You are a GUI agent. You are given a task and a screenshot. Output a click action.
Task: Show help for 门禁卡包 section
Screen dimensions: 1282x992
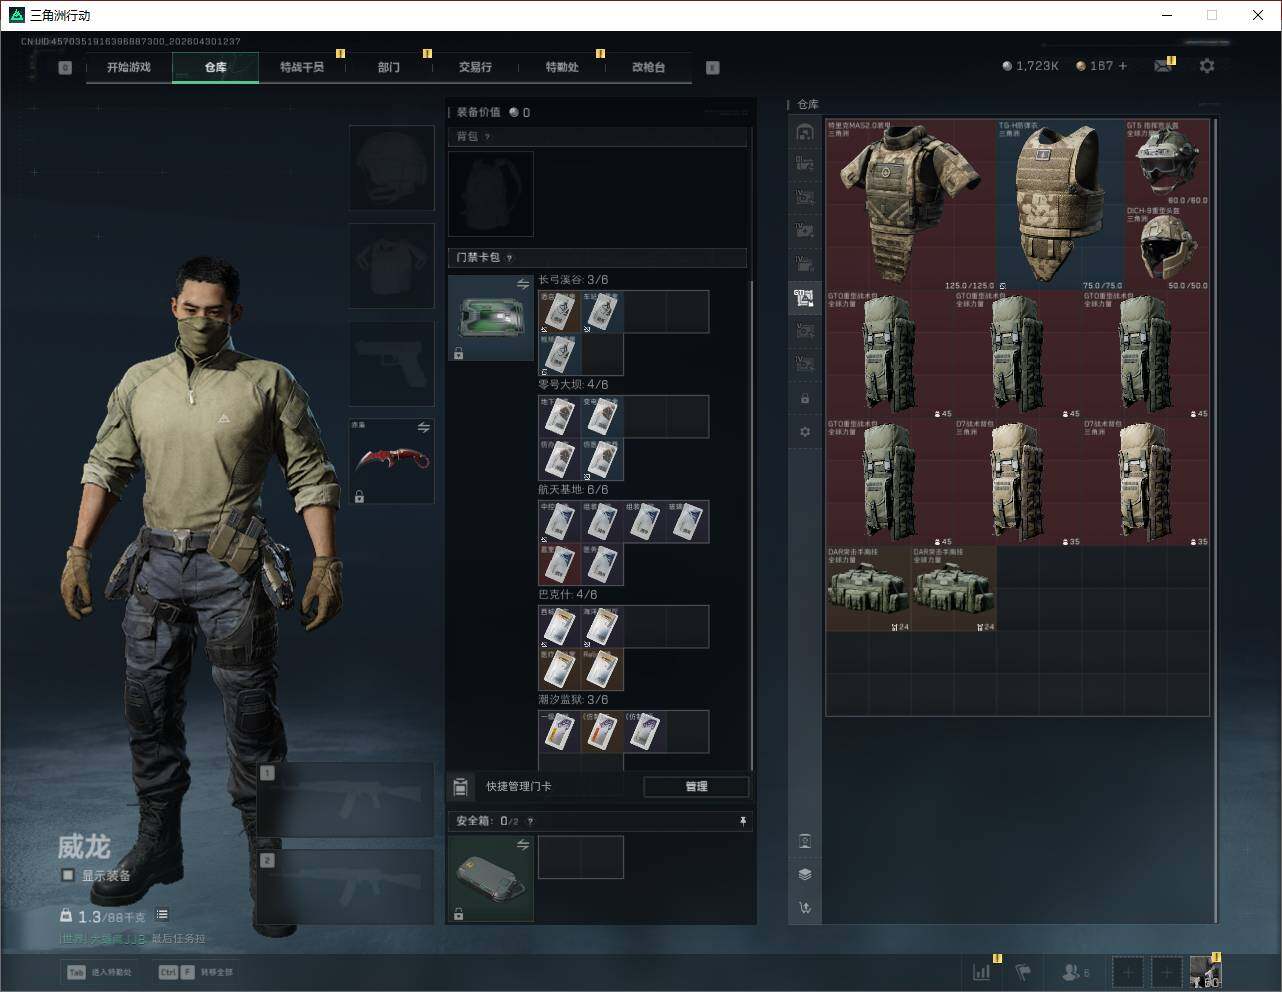pyautogui.click(x=509, y=258)
